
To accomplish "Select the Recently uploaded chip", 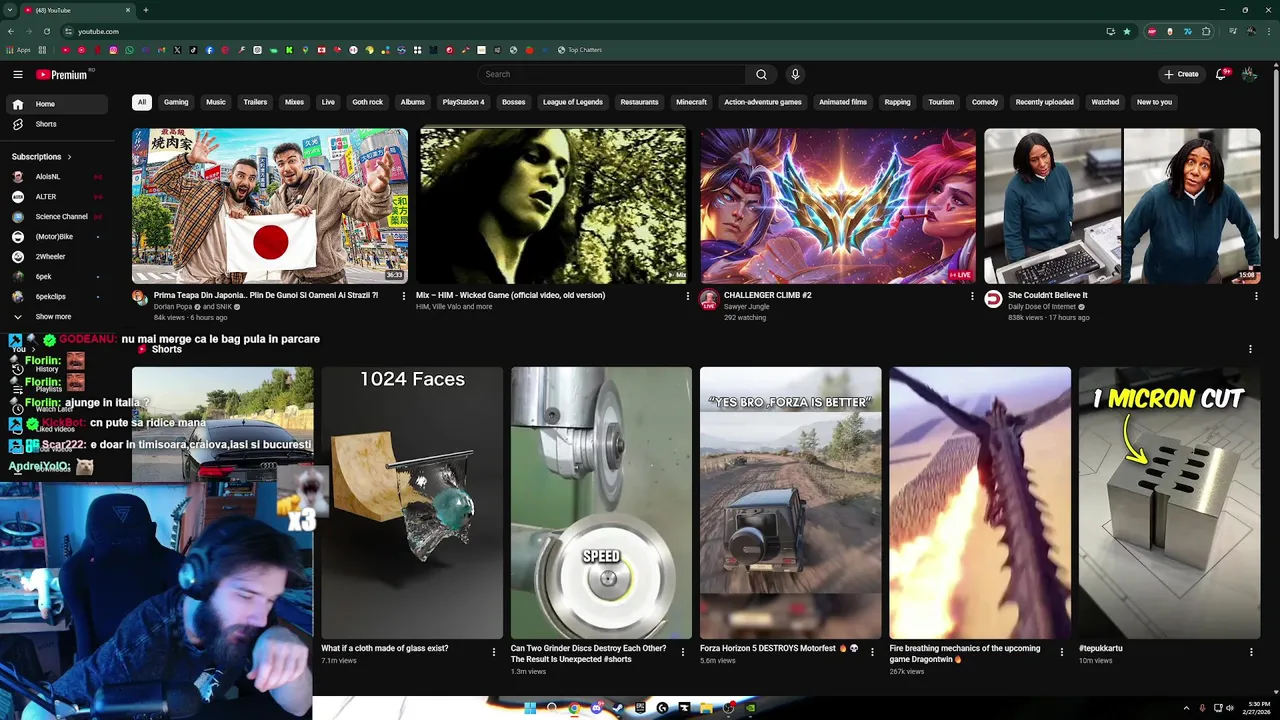I will (1044, 102).
